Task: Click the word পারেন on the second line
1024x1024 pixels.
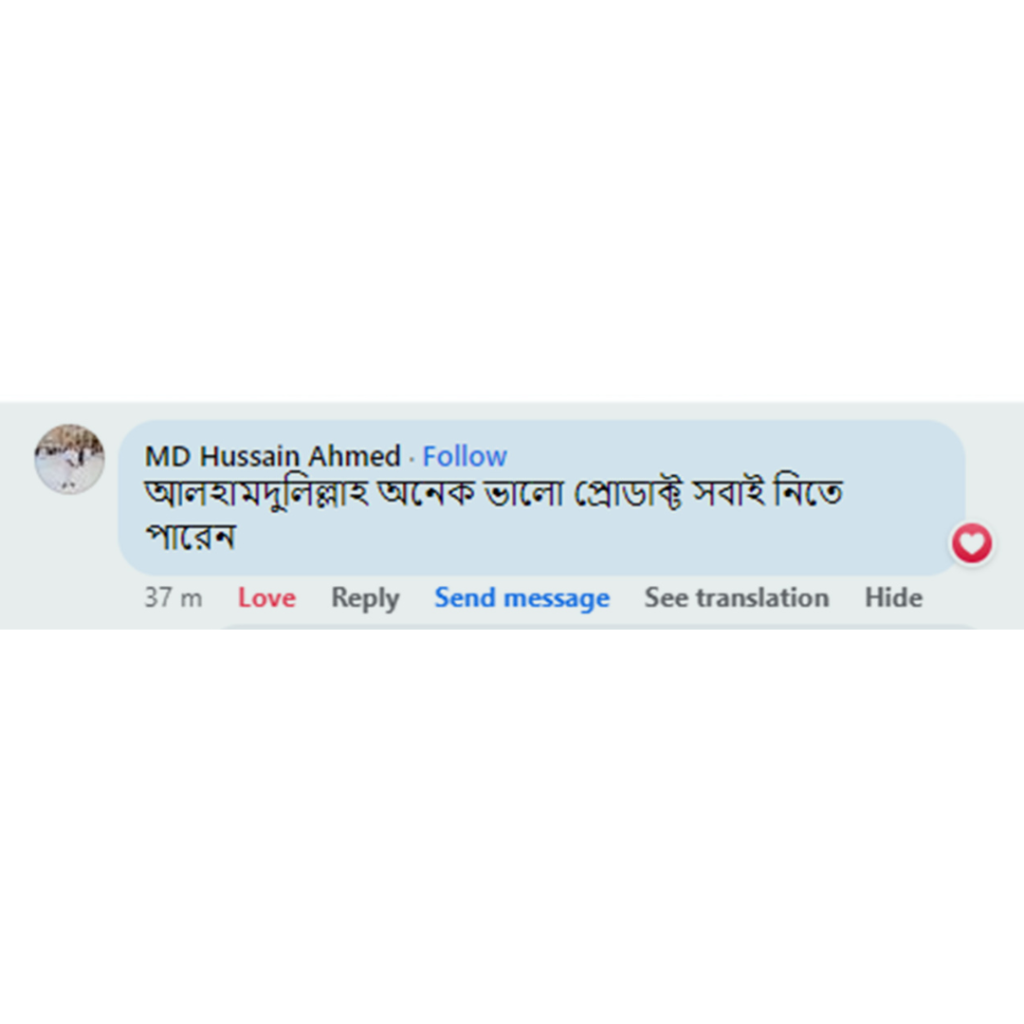Action: point(190,537)
